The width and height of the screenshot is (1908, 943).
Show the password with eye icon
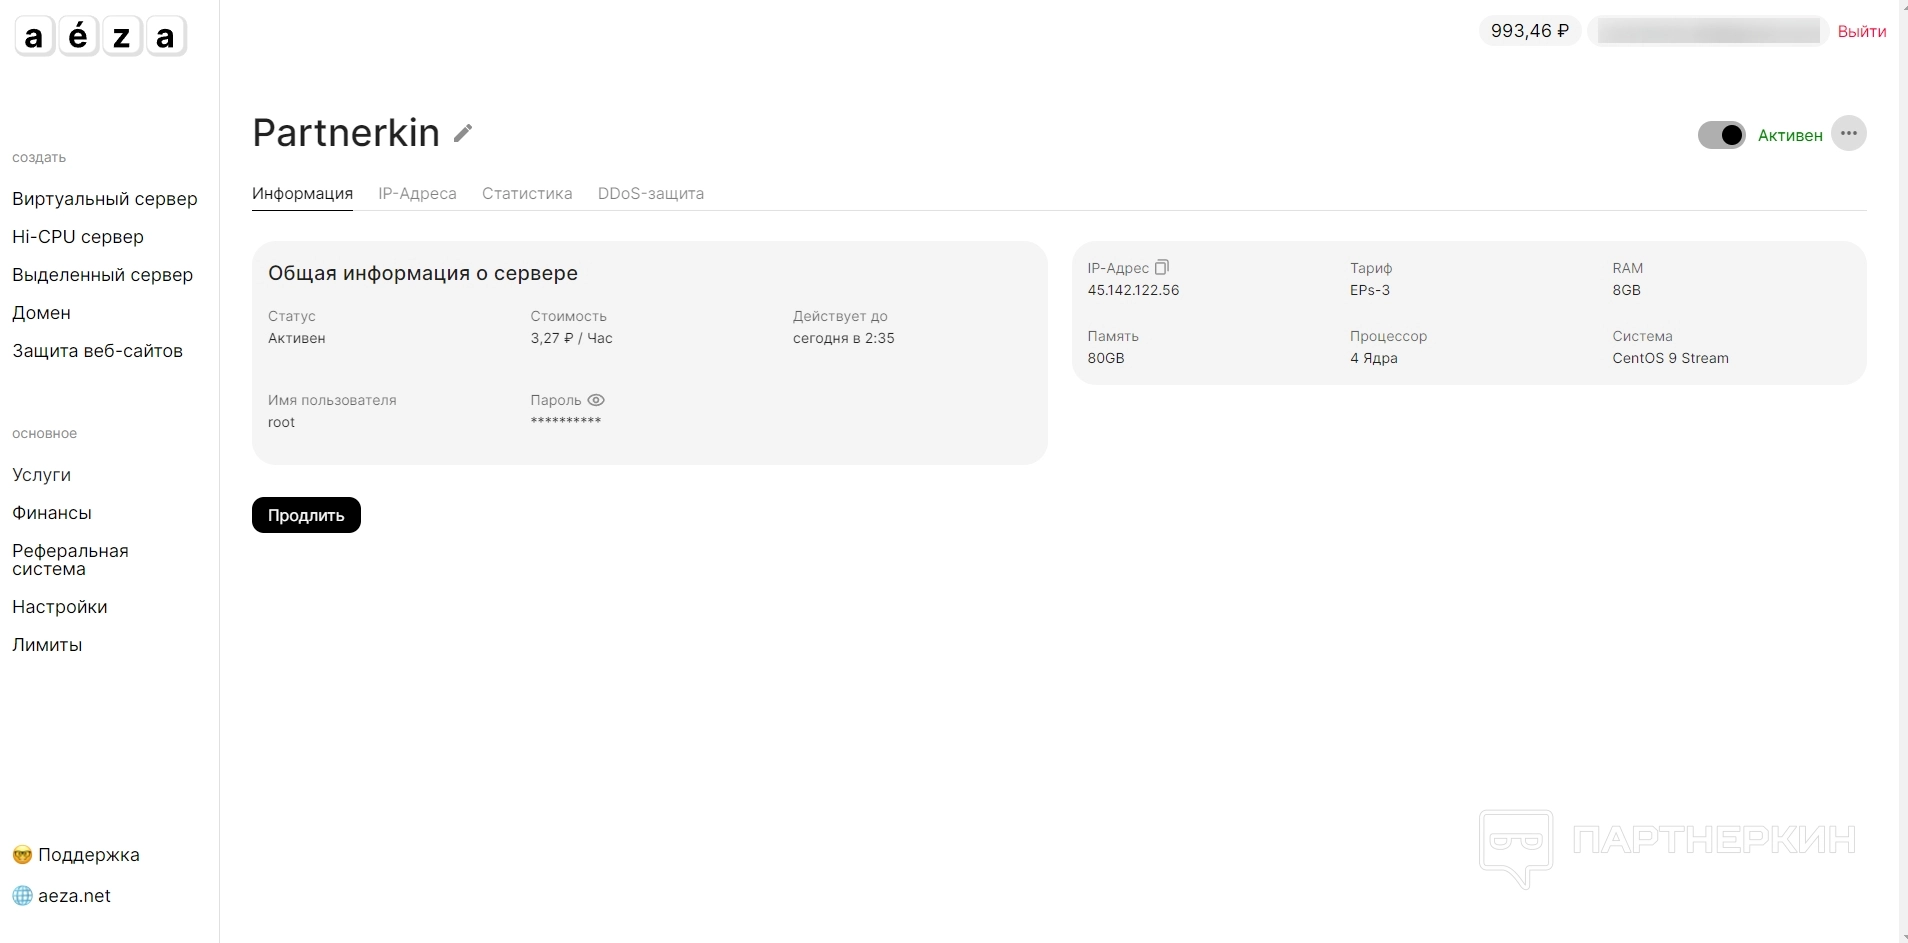(x=596, y=400)
